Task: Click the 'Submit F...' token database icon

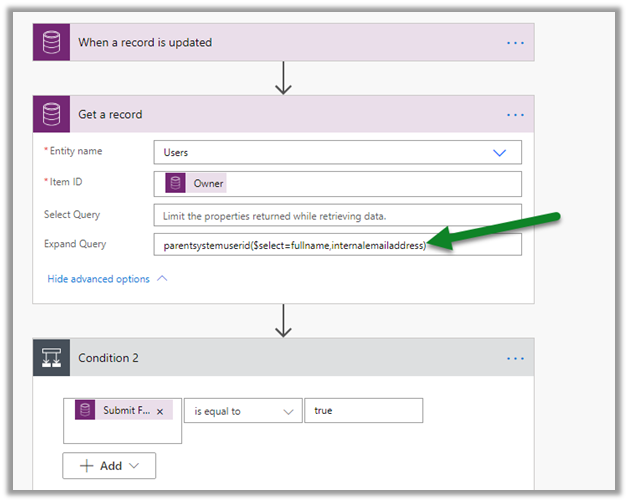Action: [x=85, y=411]
